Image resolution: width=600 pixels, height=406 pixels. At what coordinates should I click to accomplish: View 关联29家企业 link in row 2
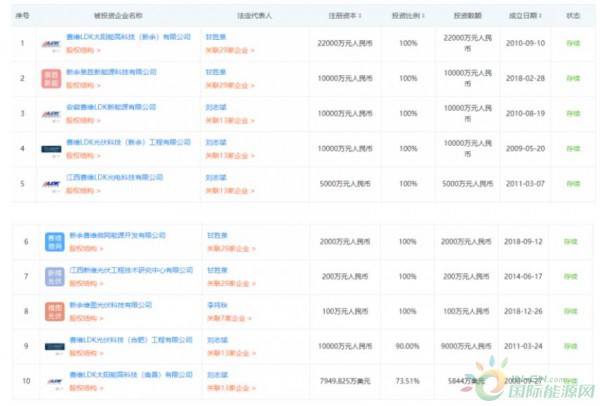230,85
